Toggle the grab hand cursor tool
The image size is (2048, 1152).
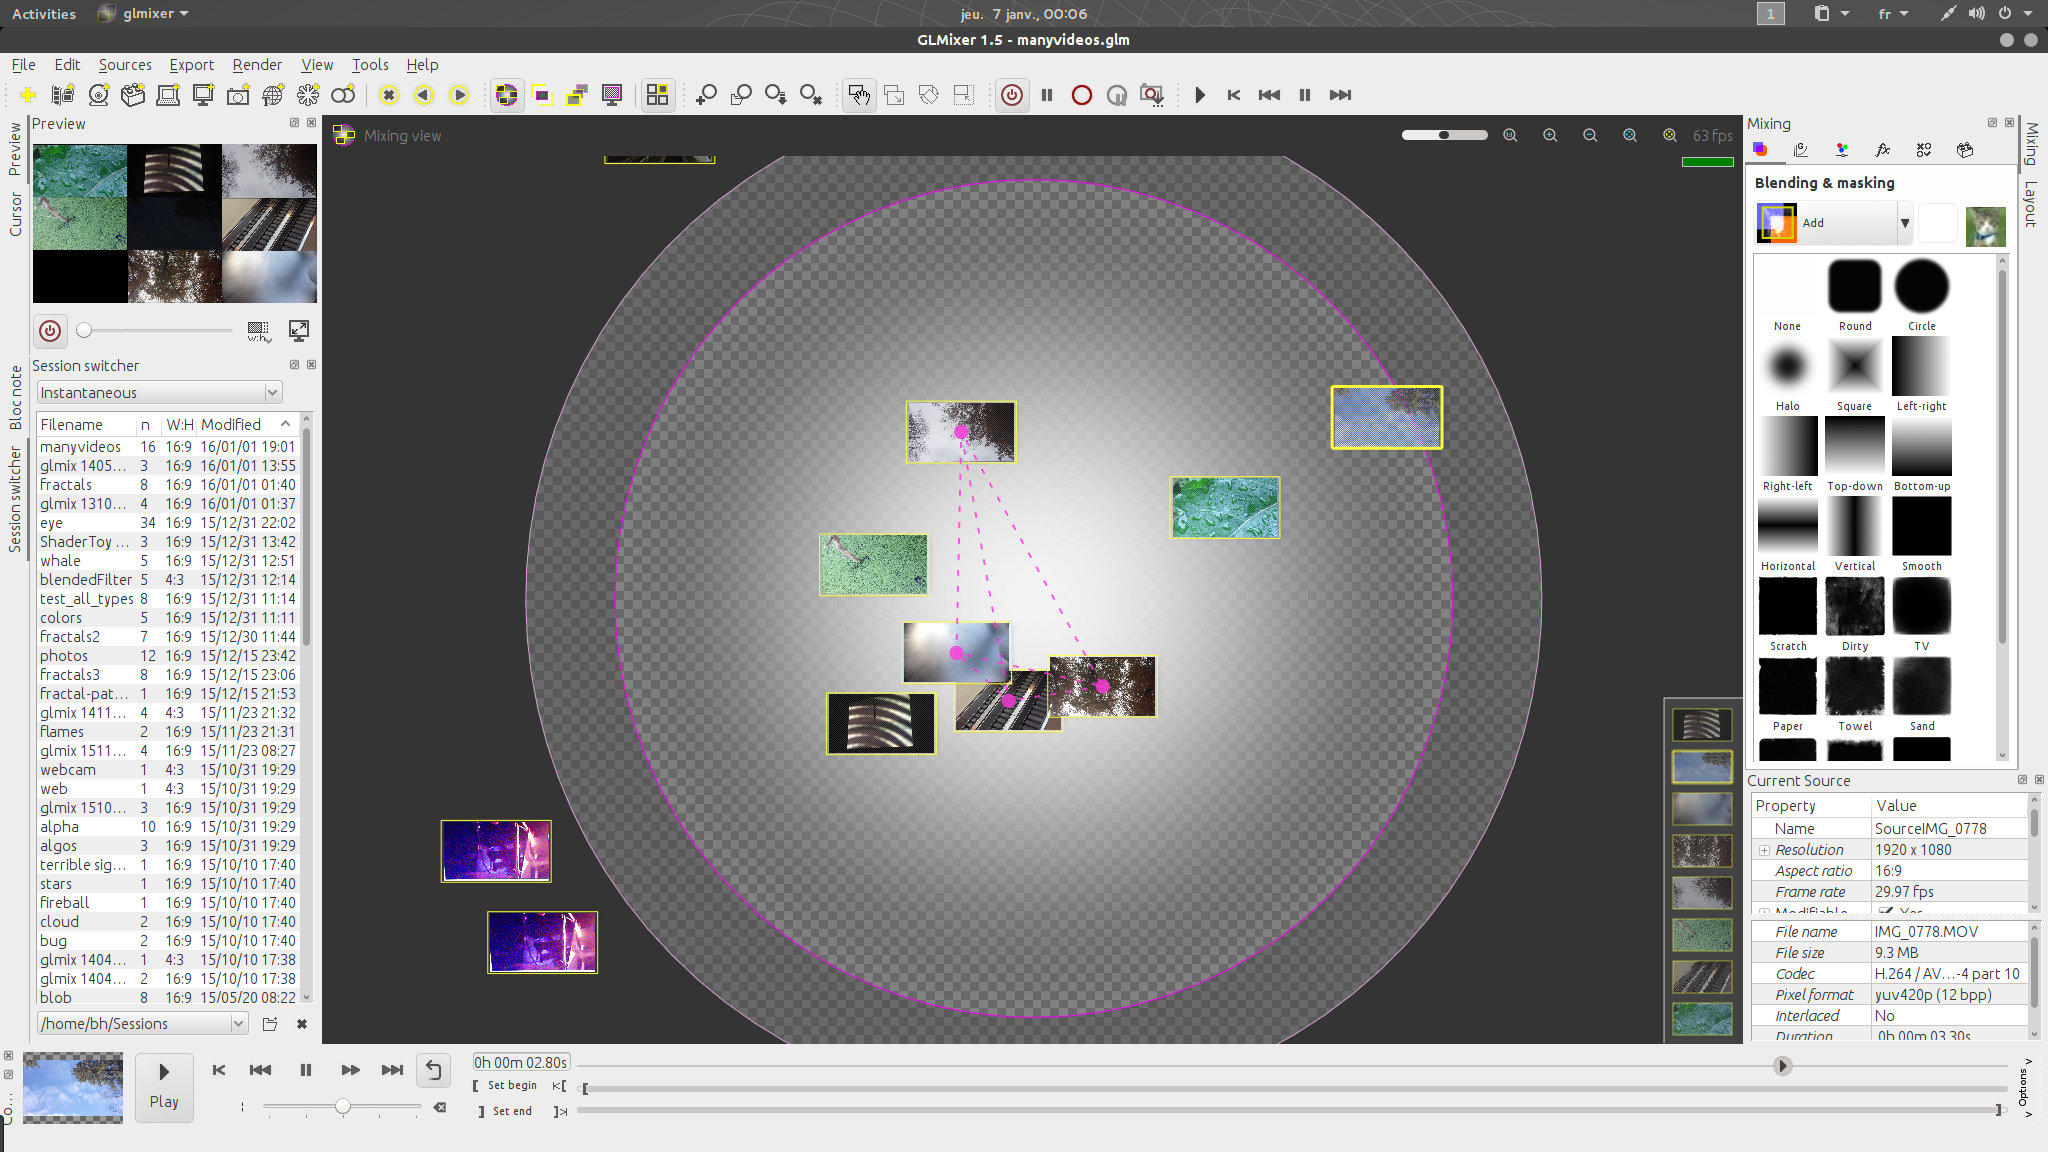tap(859, 95)
